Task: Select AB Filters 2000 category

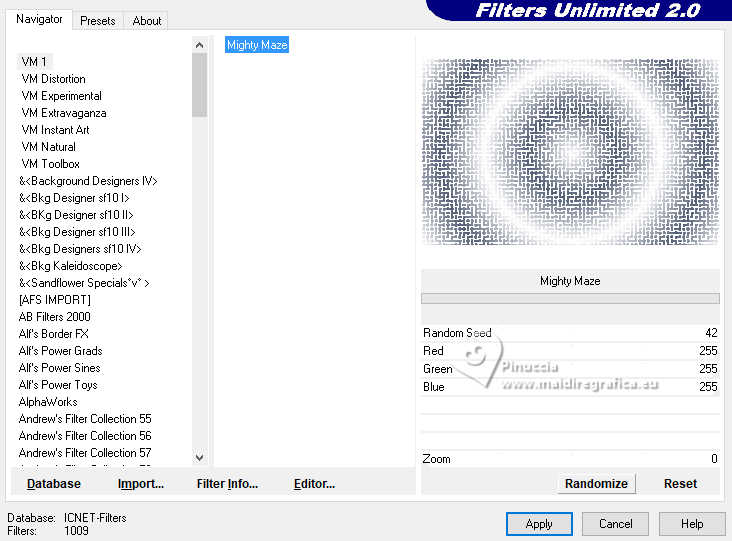Action: tap(55, 317)
